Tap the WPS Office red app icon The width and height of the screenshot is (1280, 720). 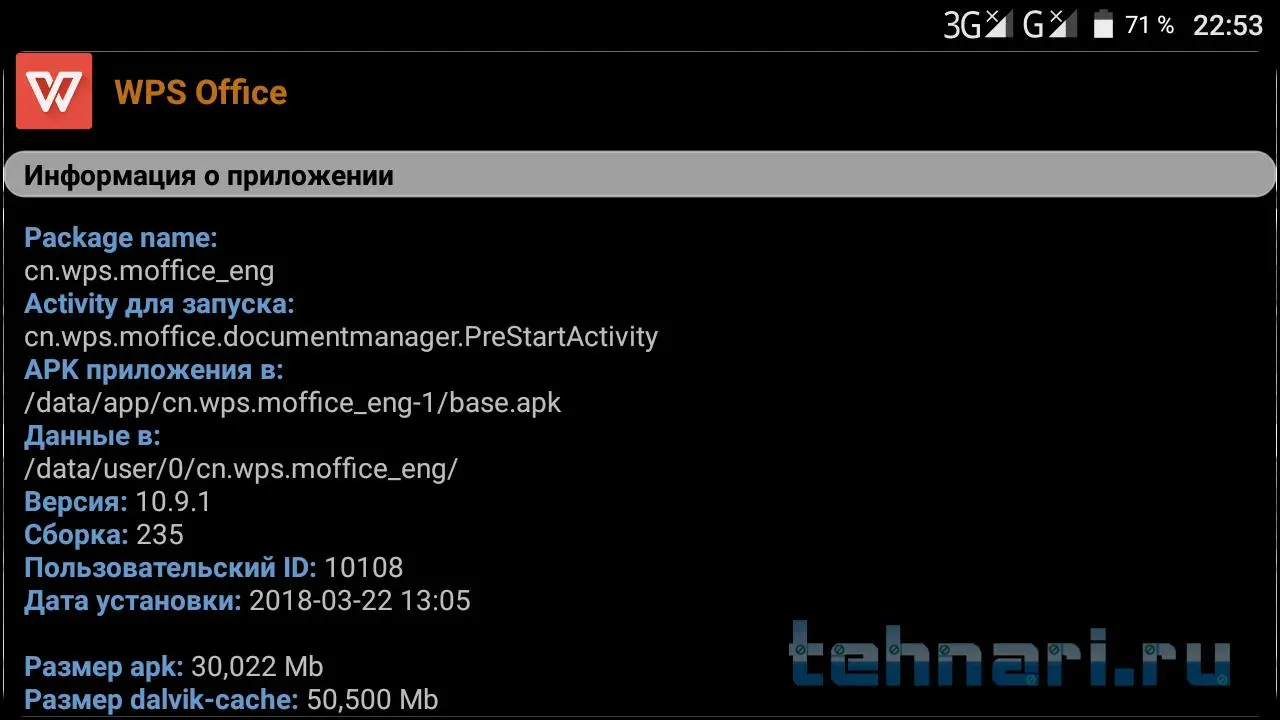pyautogui.click(x=54, y=91)
